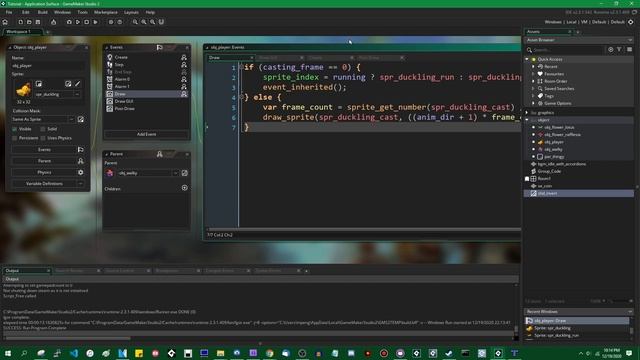640x360 pixels.
Task: Click the inherit icon on Step event
Action: click(x=184, y=64)
